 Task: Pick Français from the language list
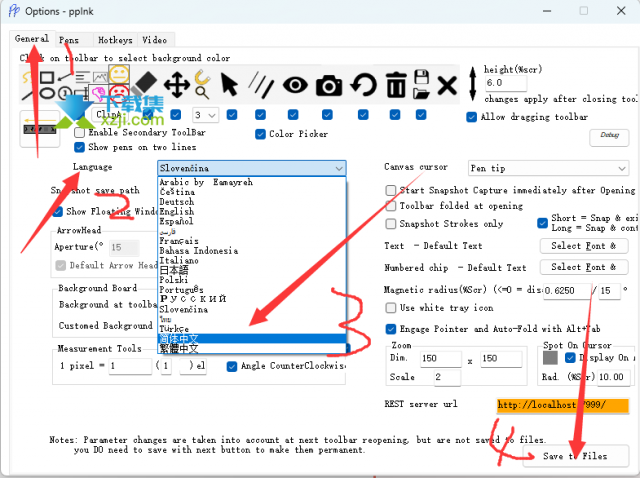pyautogui.click(x=252, y=241)
